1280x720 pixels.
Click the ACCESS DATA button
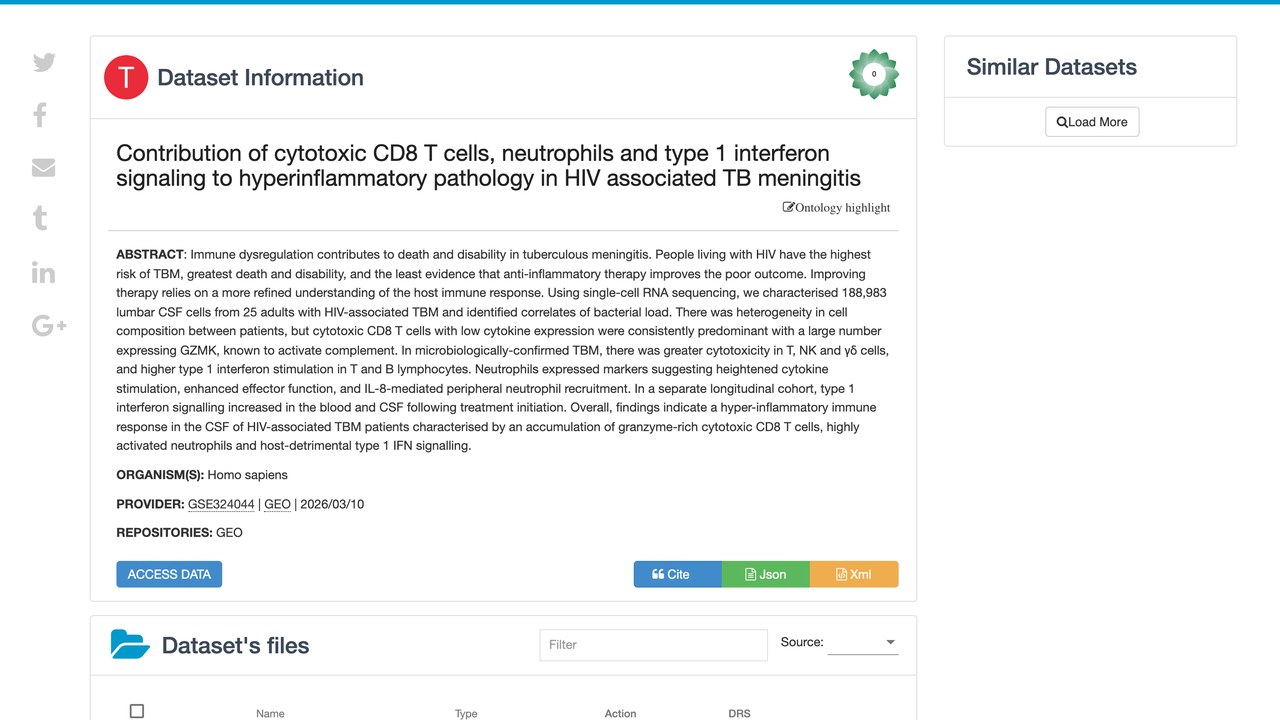[x=169, y=574]
